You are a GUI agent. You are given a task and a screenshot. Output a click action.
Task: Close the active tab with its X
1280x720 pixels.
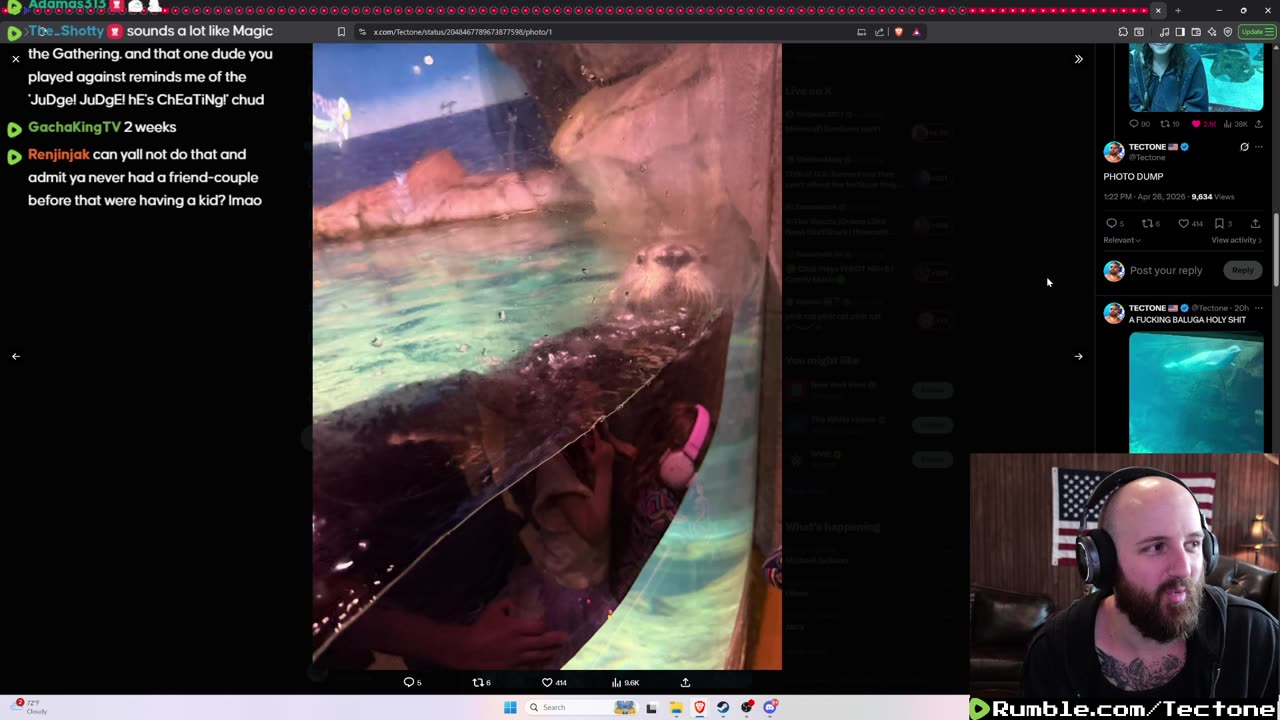point(1158,10)
